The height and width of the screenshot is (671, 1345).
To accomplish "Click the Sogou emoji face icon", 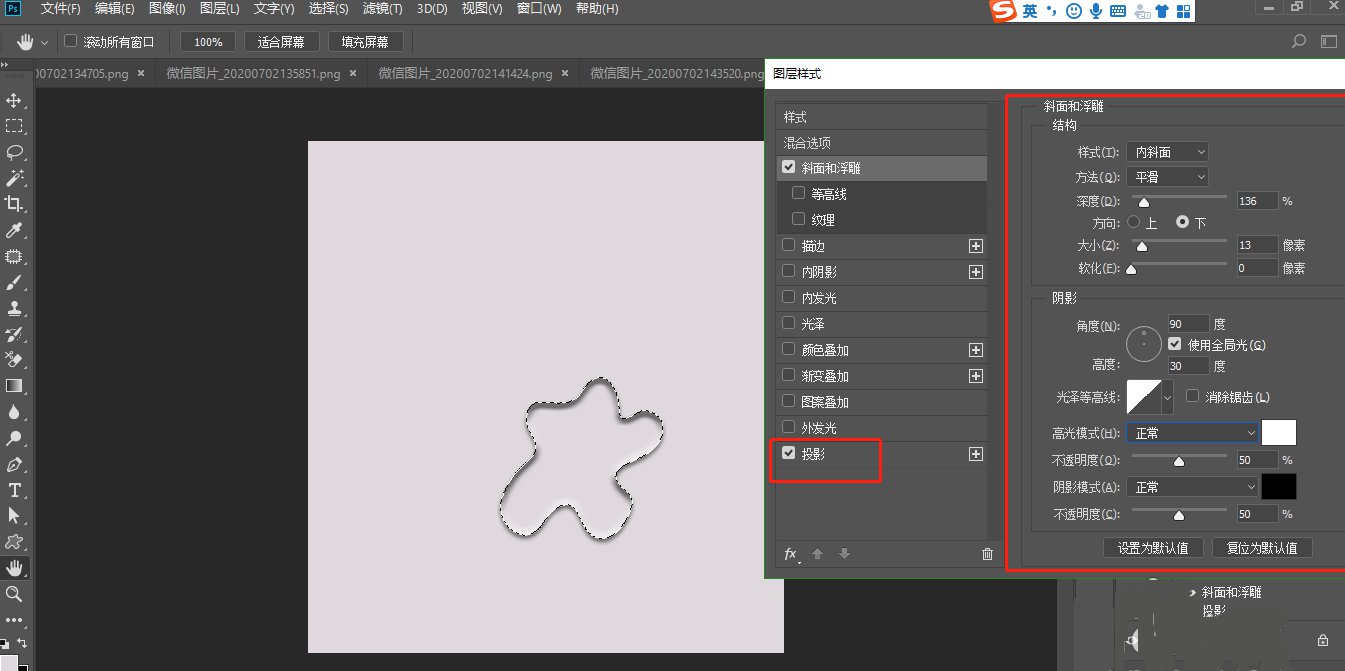I will tap(1074, 11).
